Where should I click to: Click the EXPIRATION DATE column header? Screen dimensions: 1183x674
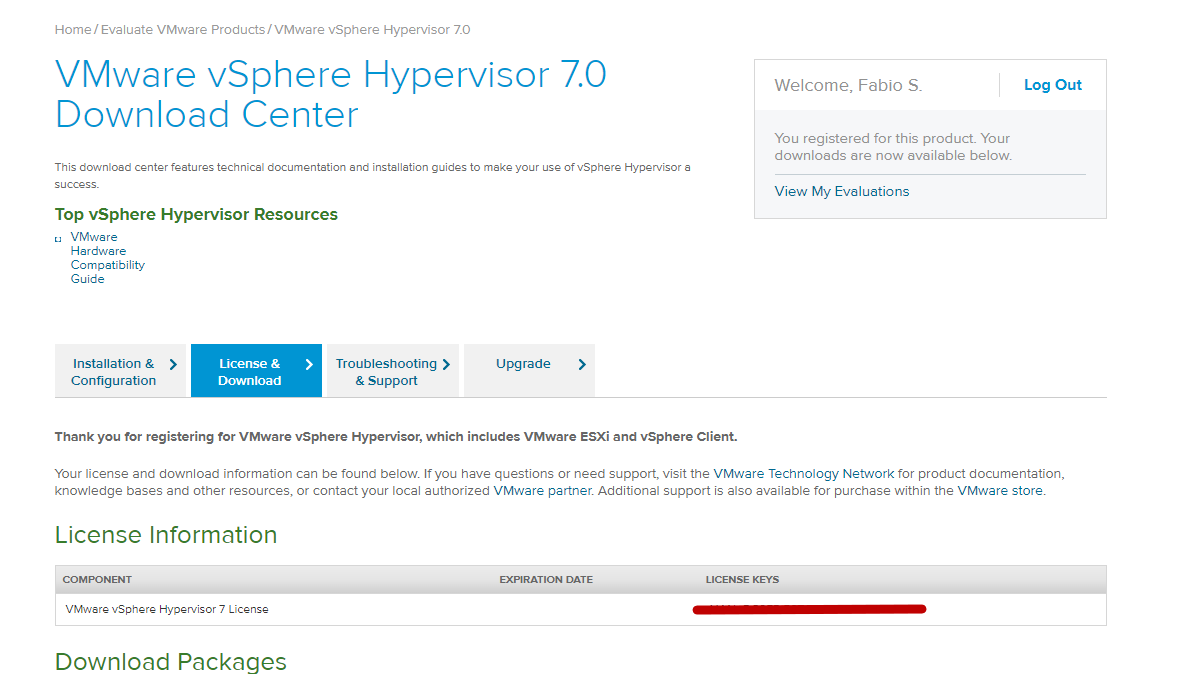coord(546,580)
